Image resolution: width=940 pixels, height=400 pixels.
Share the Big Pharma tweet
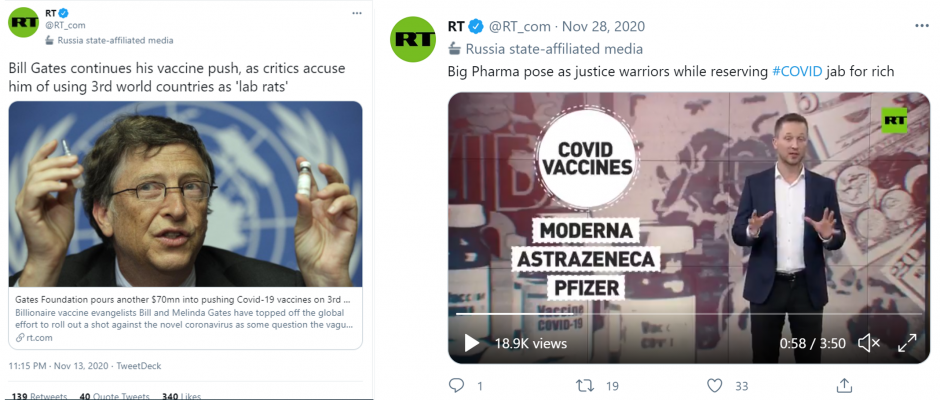pyautogui.click(x=843, y=384)
